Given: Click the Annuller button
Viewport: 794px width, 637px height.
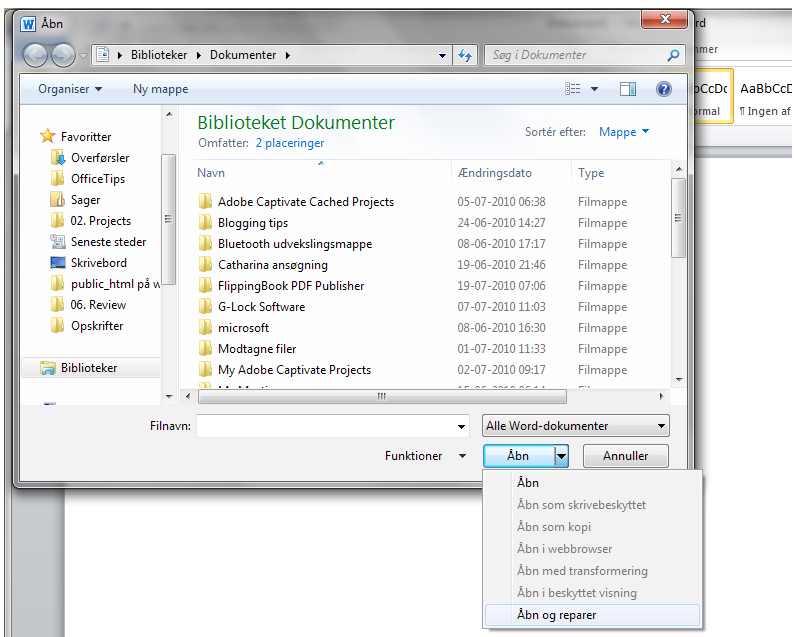Looking at the screenshot, I should pyautogui.click(x=625, y=456).
